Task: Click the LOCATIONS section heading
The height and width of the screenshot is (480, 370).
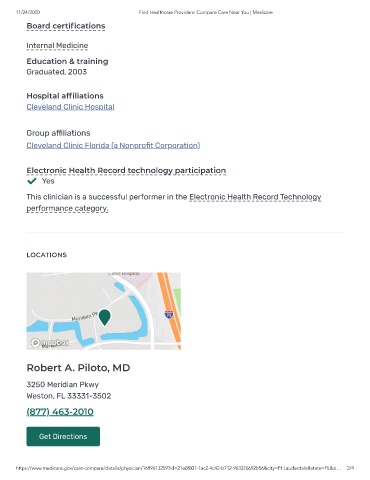Action: pos(47,255)
